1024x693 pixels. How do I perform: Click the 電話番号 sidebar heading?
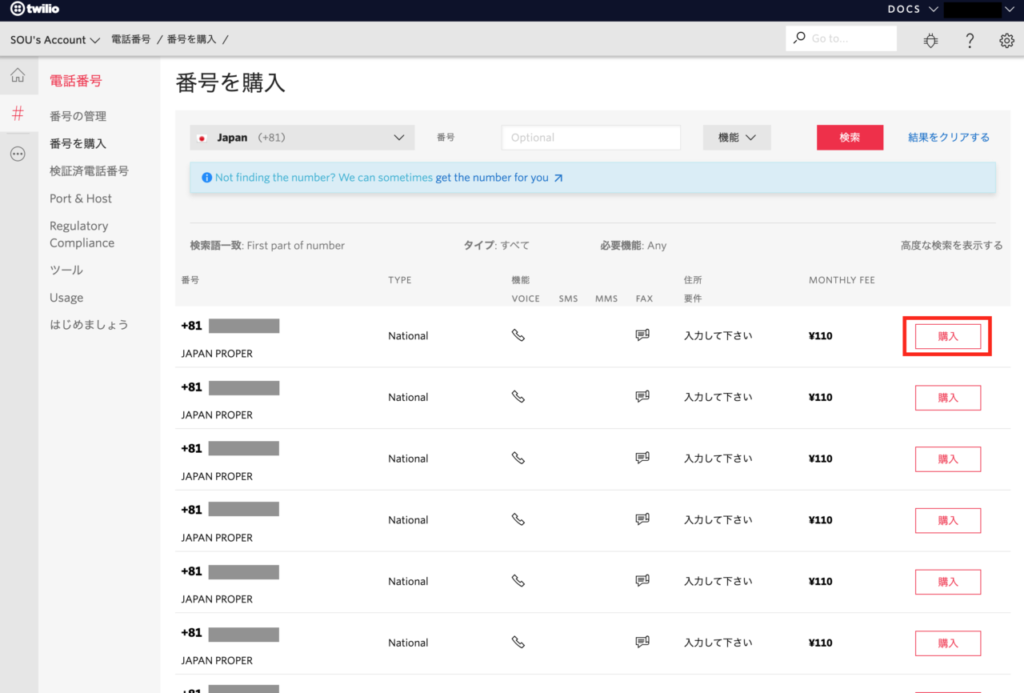tap(76, 81)
